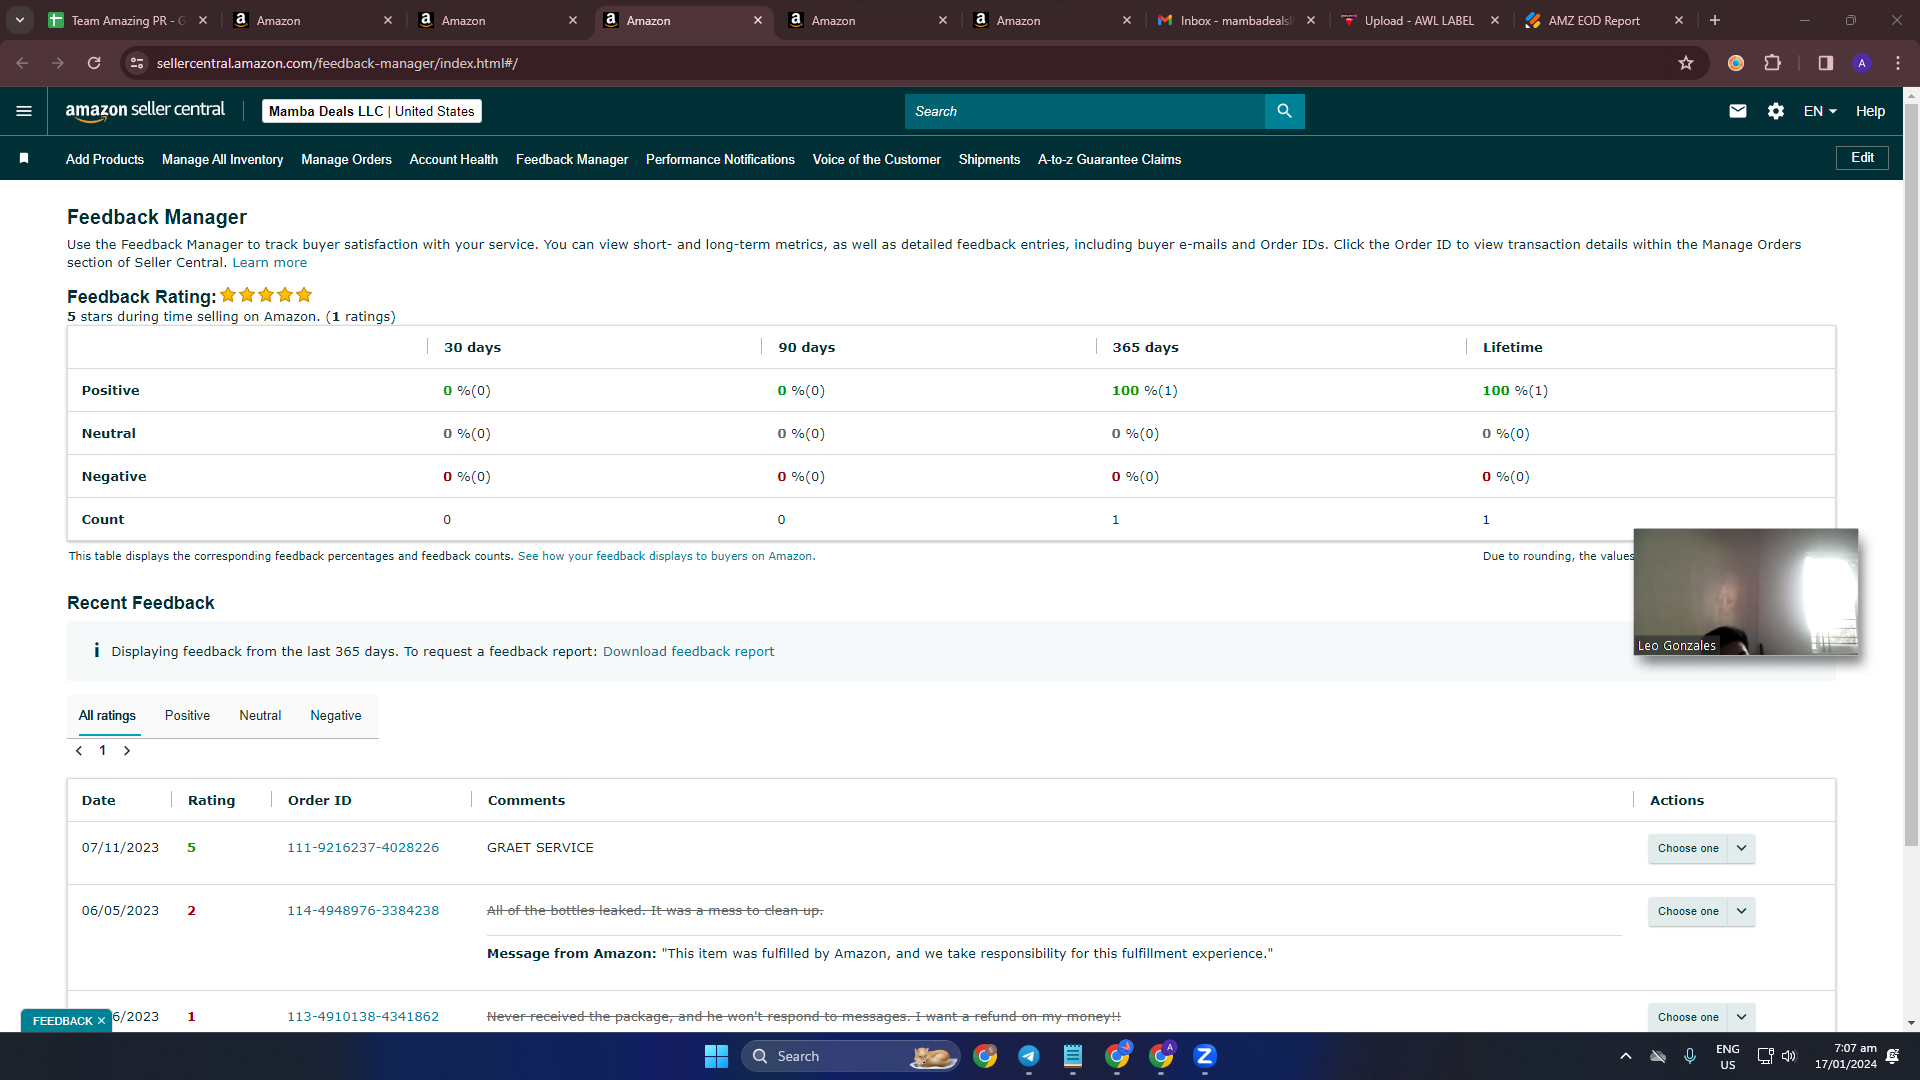
Task: Open Telegram from the taskbar
Action: point(1029,1056)
